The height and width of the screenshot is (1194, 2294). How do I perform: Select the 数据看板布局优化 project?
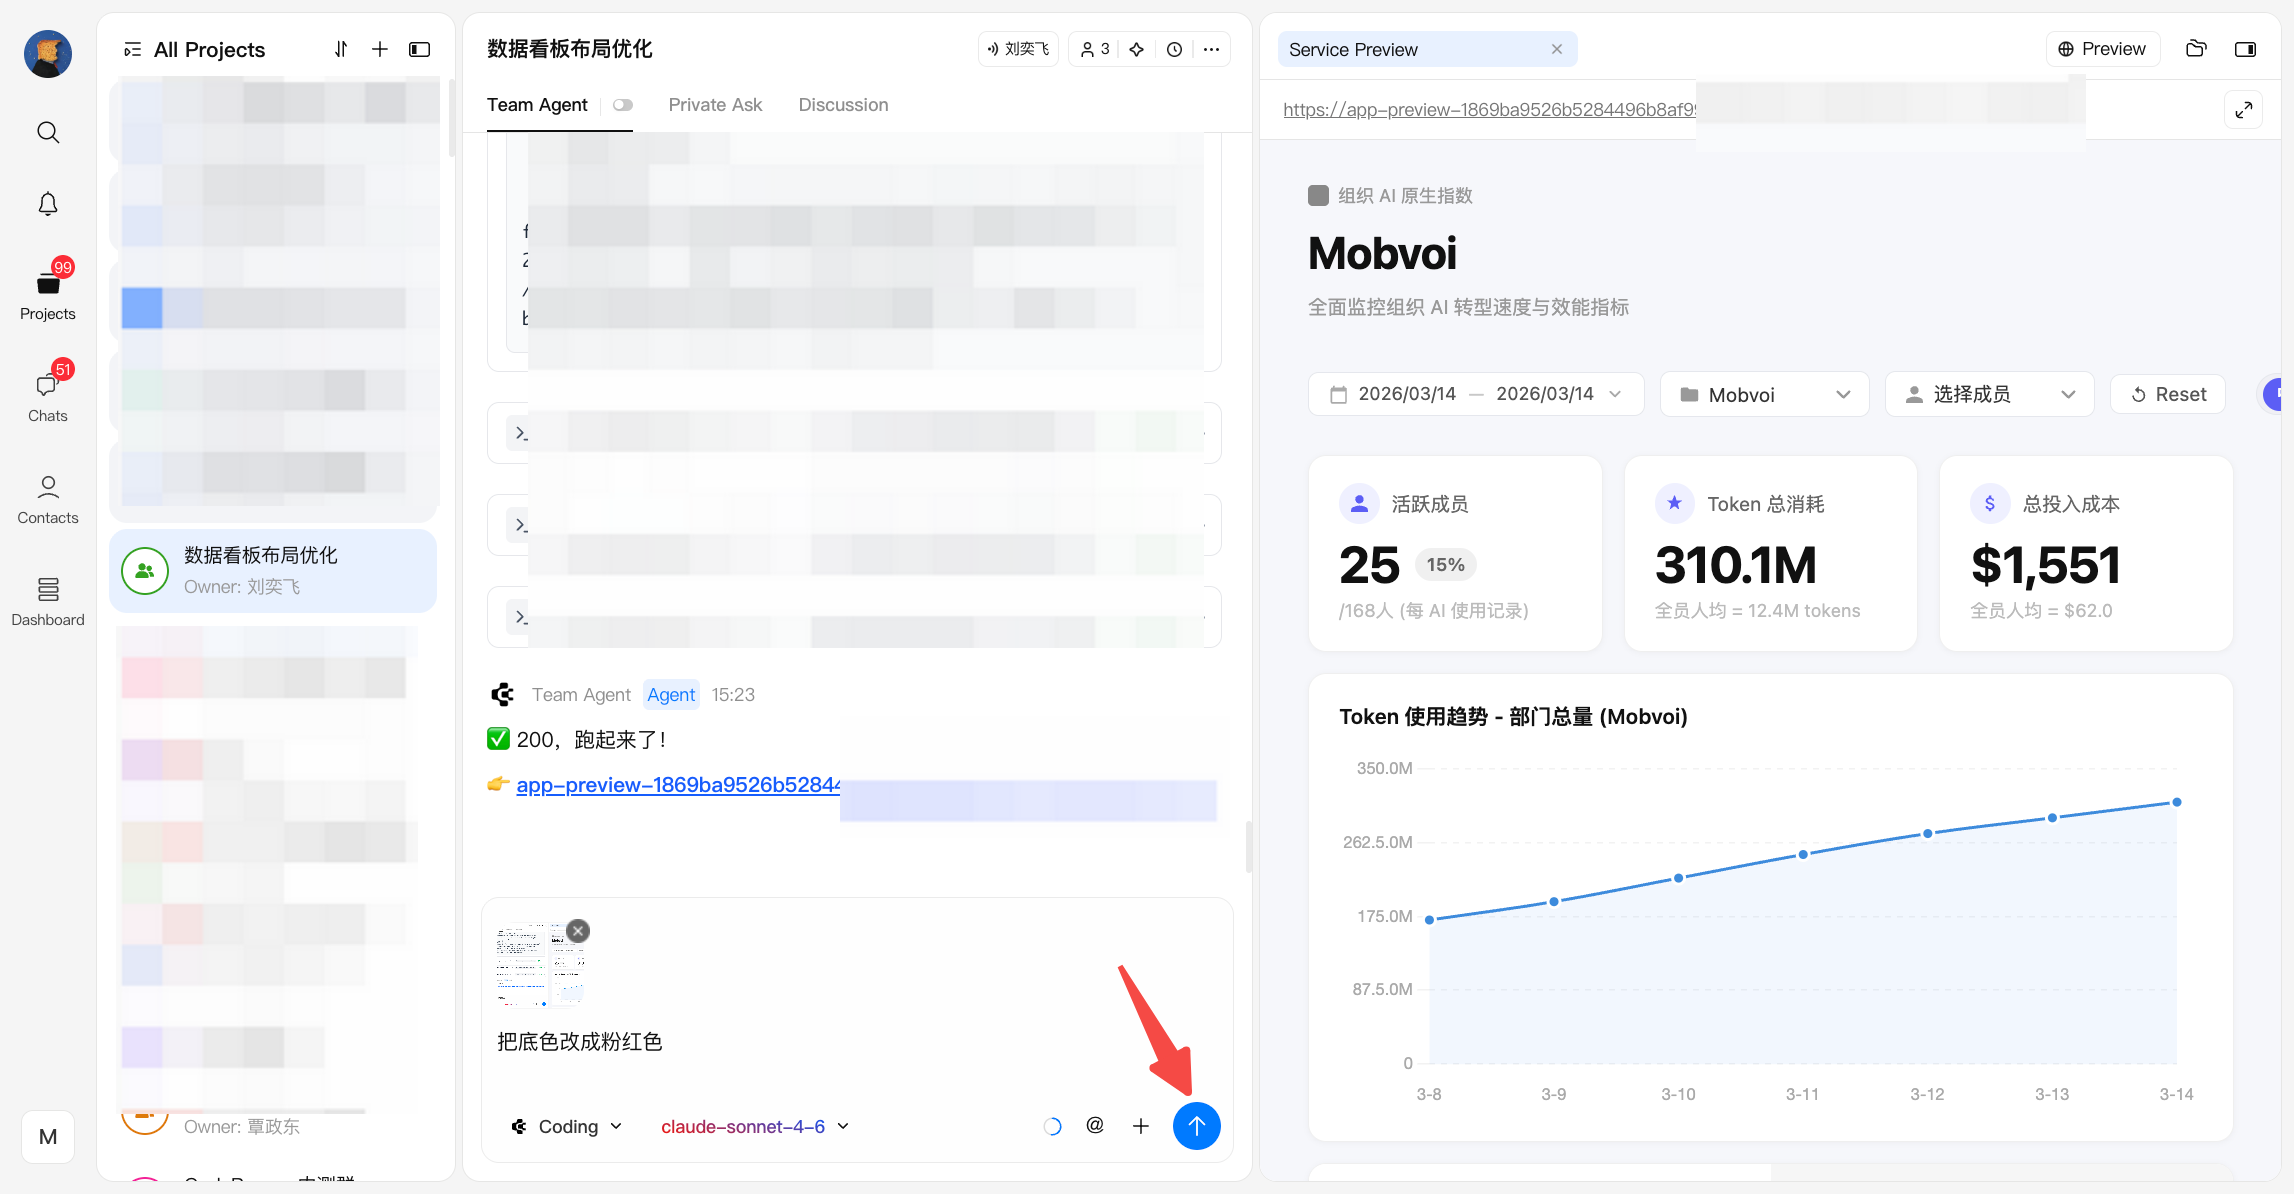point(273,571)
